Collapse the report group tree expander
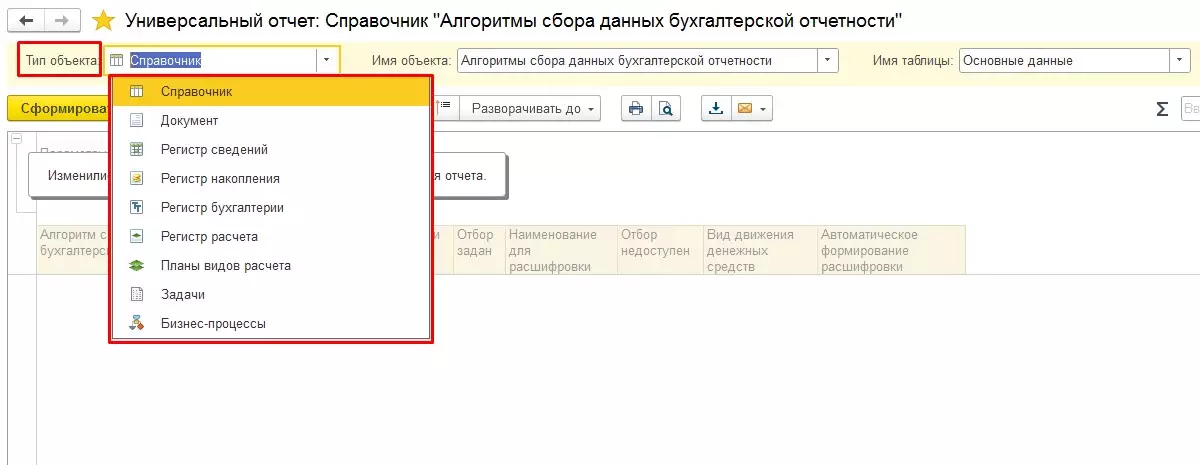Screen dimensions: 1200x465 click(x=15, y=139)
